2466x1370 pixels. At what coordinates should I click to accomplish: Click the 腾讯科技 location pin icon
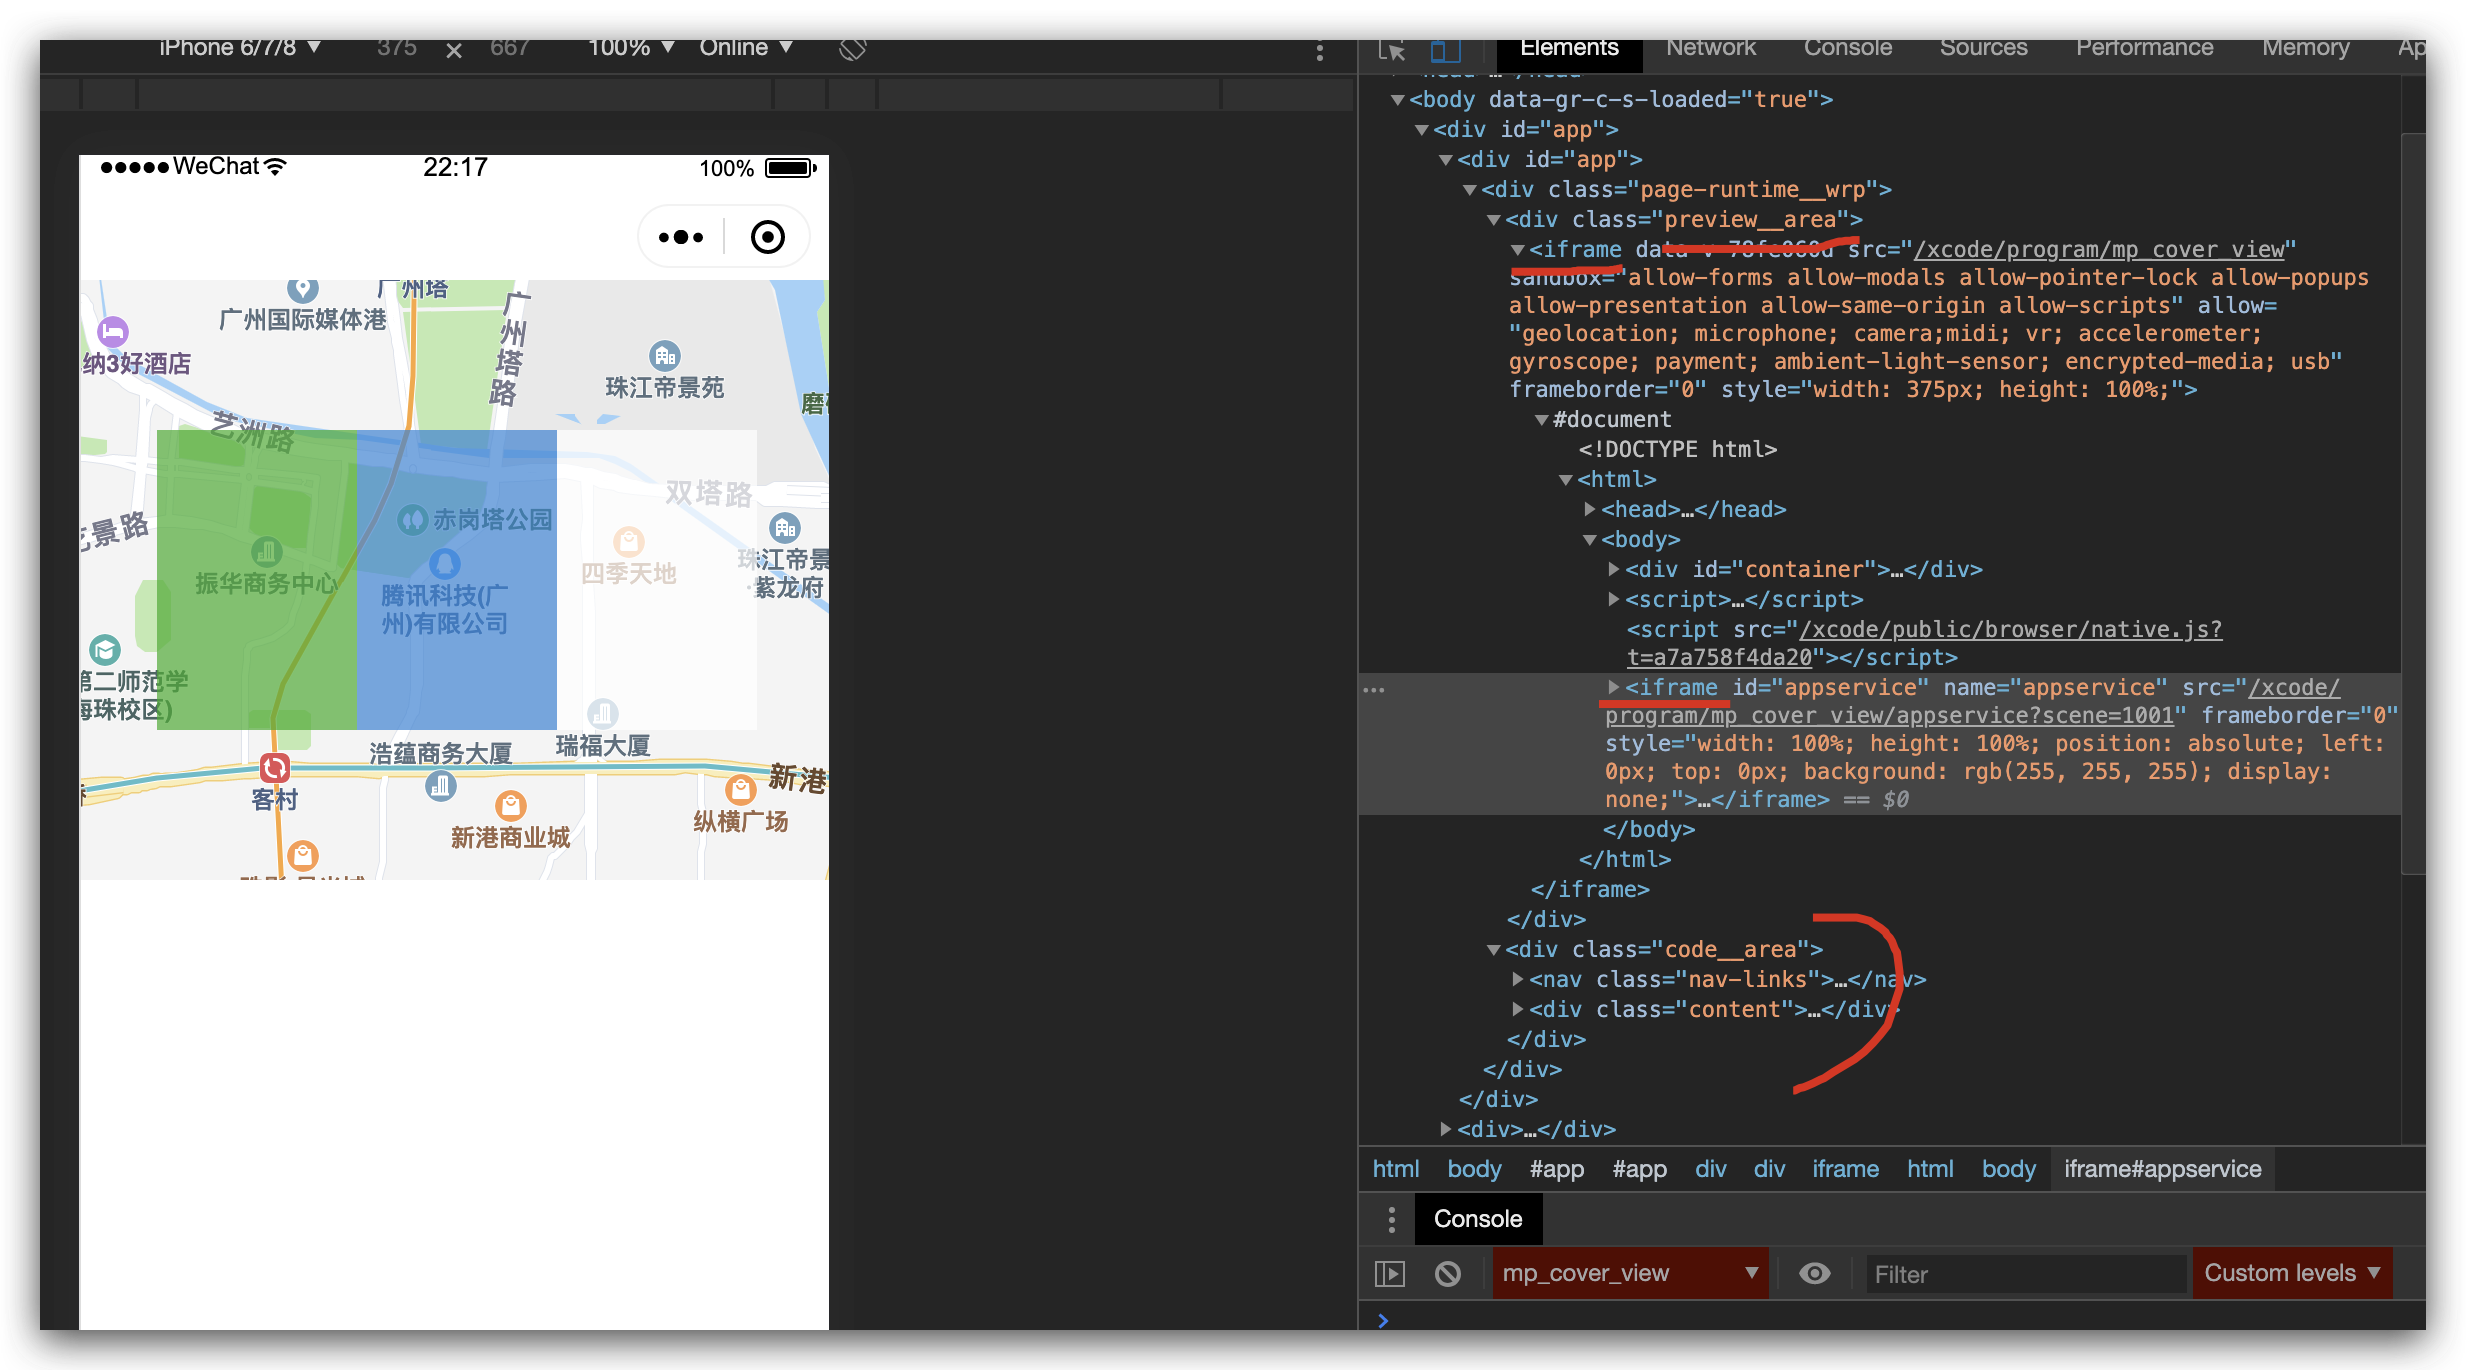pyautogui.click(x=444, y=564)
